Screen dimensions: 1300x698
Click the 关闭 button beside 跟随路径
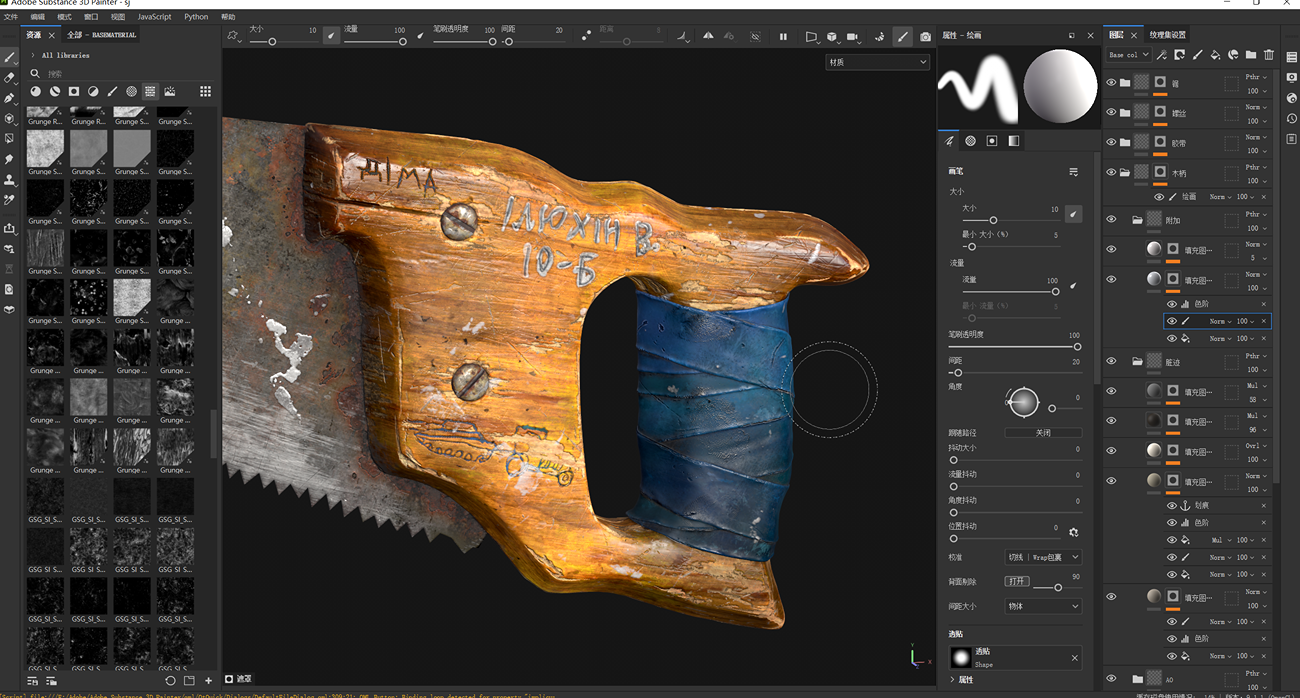pyautogui.click(x=1042, y=433)
